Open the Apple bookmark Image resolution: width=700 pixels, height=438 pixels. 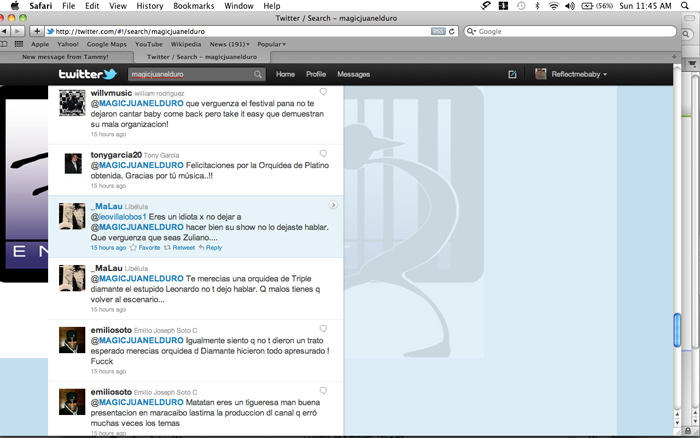40,44
